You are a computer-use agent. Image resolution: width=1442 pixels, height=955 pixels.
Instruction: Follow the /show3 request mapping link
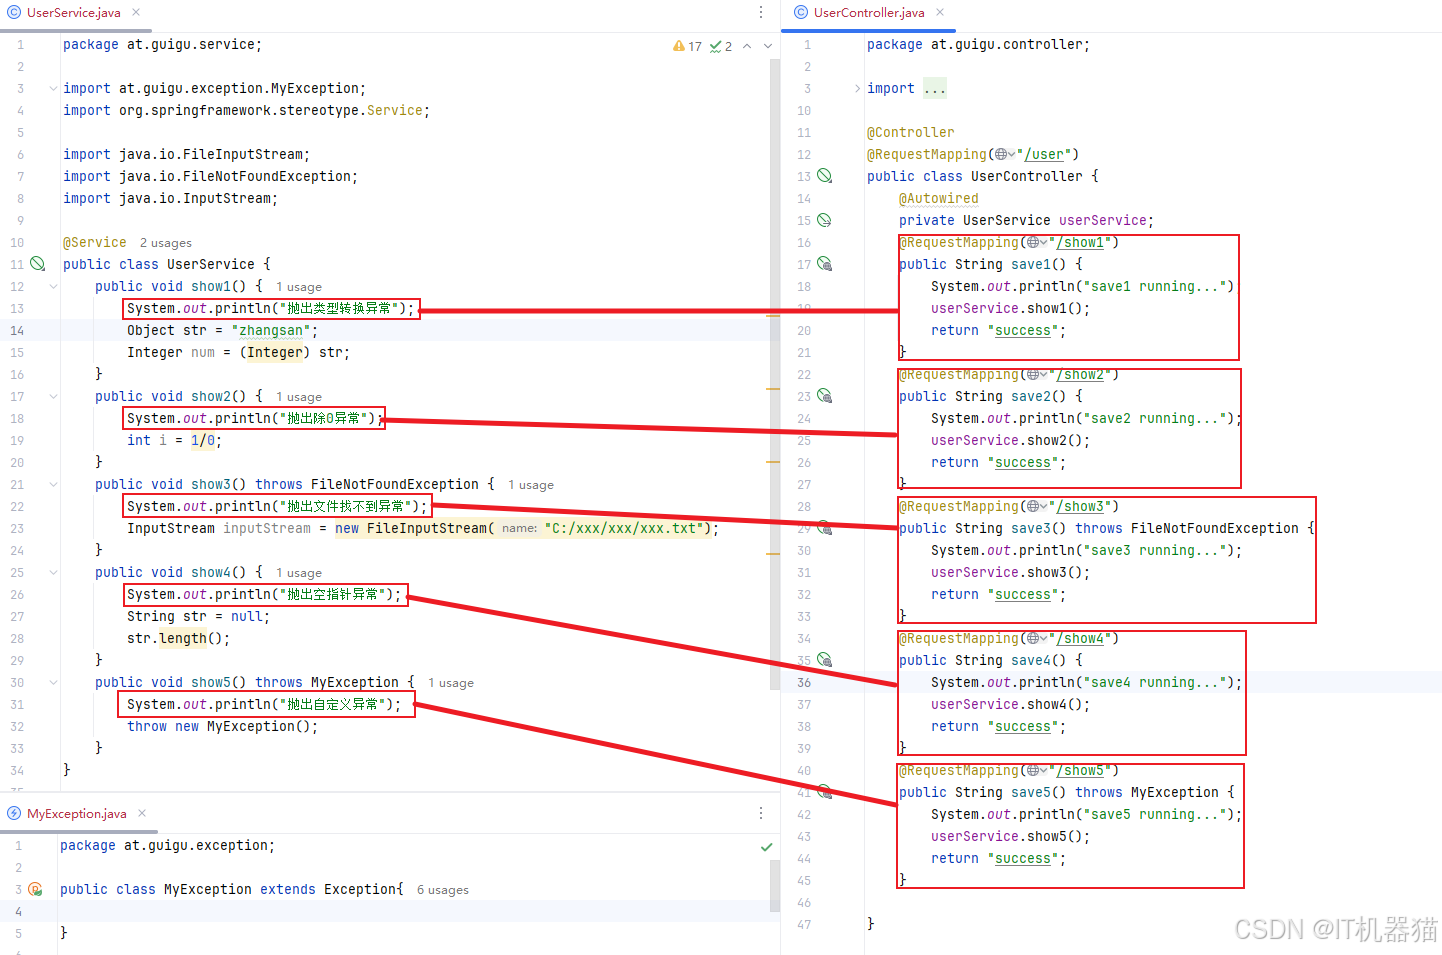1083,506
